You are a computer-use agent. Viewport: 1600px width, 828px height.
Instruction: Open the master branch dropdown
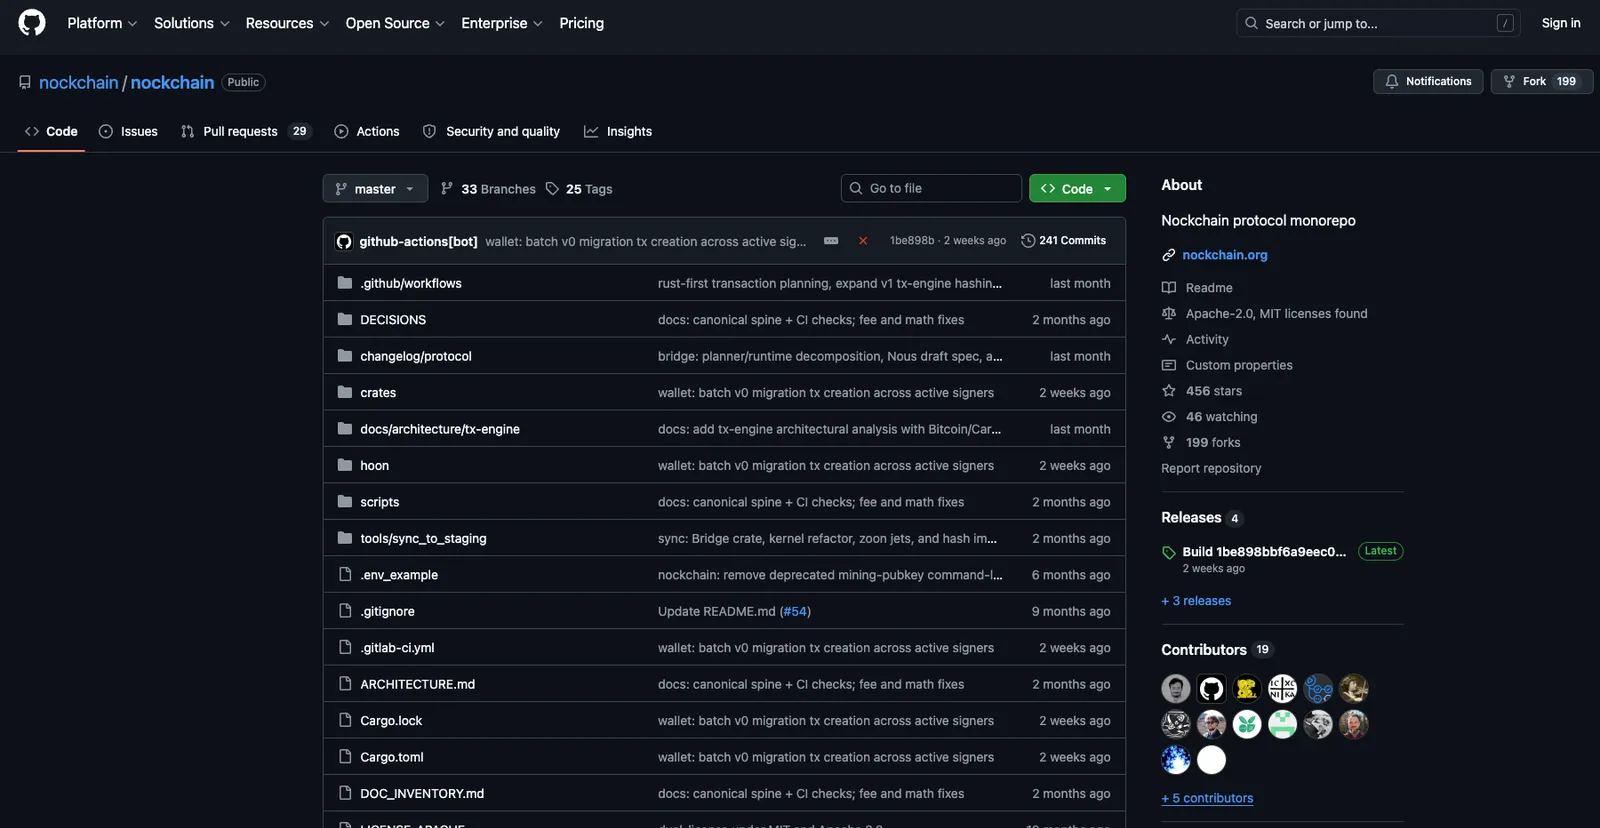point(375,188)
